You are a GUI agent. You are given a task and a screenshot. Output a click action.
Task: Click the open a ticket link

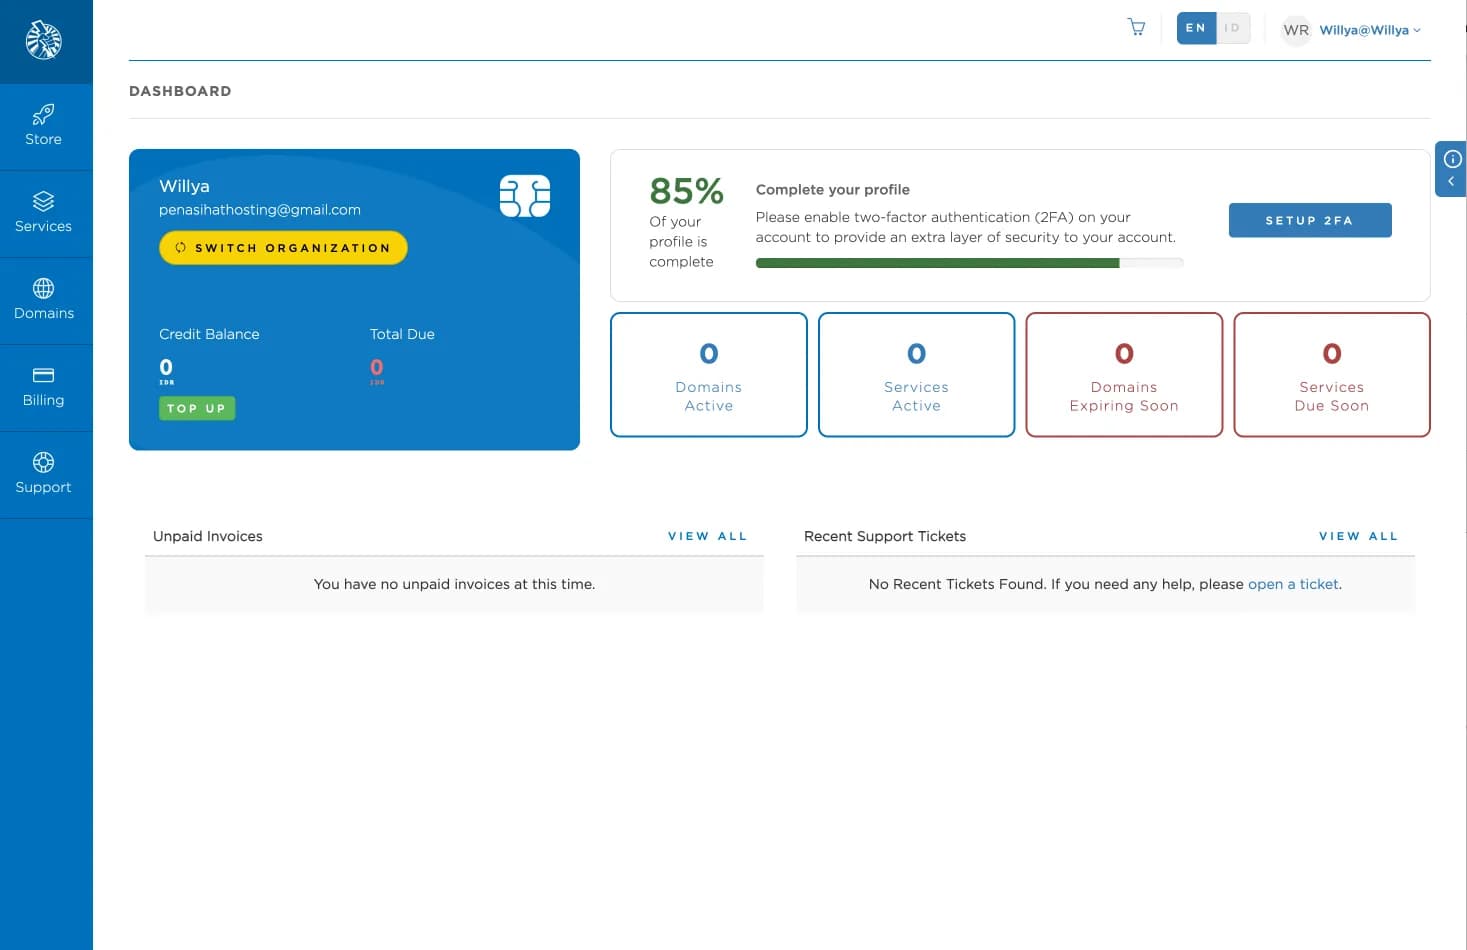(x=1293, y=584)
